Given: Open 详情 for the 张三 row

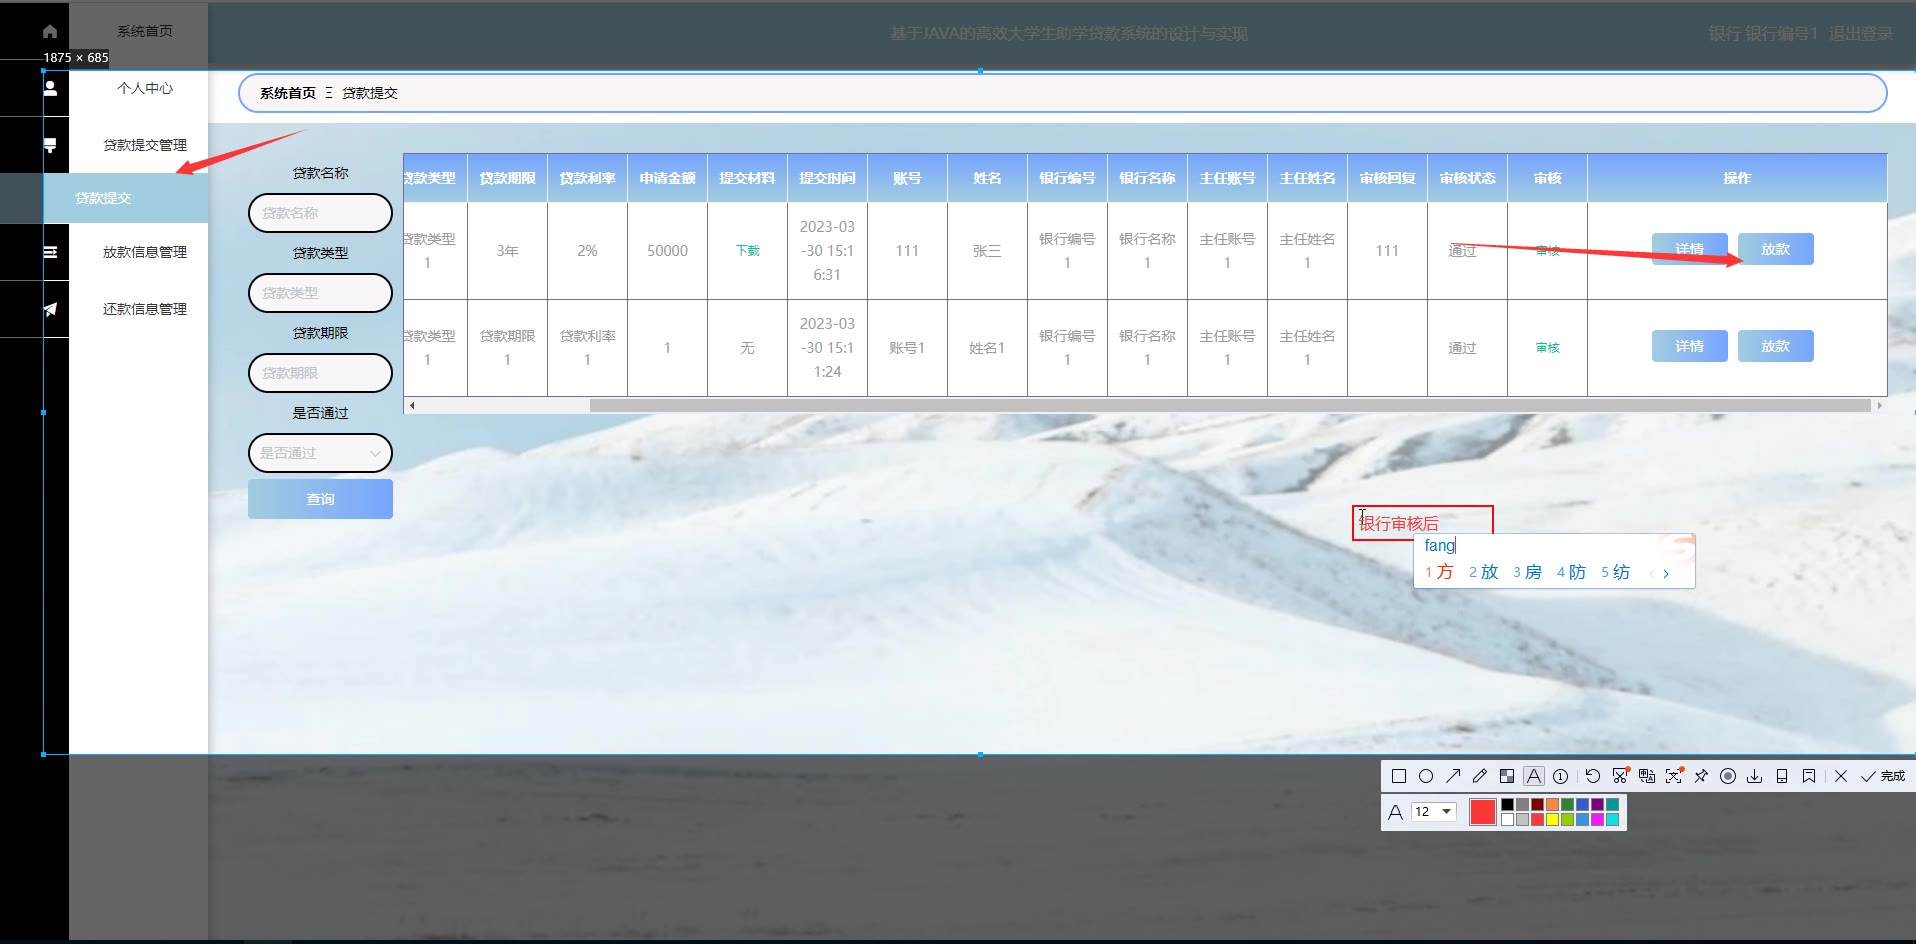Looking at the screenshot, I should point(1689,249).
